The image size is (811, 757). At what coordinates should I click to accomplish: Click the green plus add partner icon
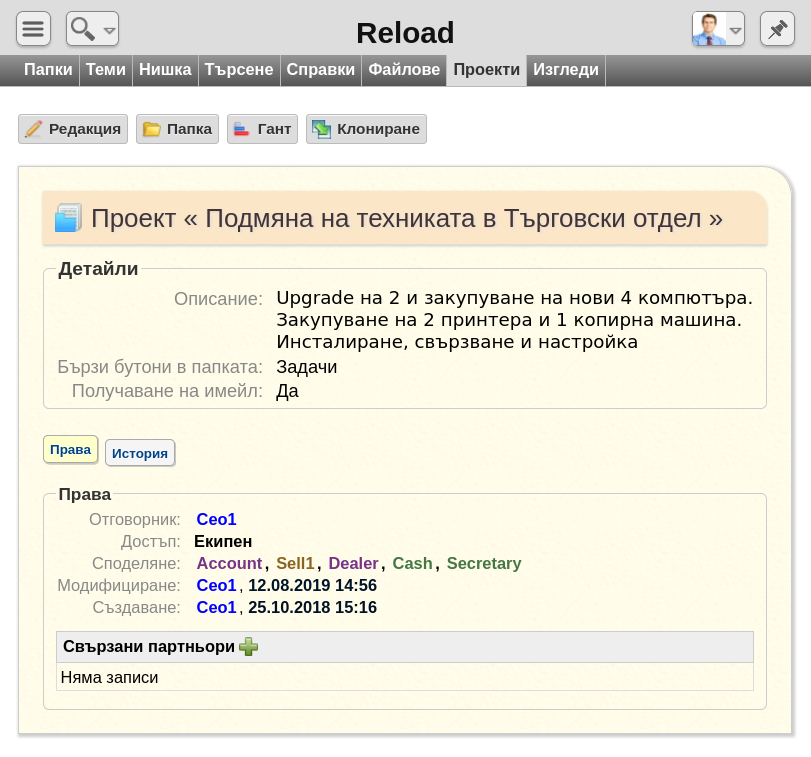click(248, 647)
